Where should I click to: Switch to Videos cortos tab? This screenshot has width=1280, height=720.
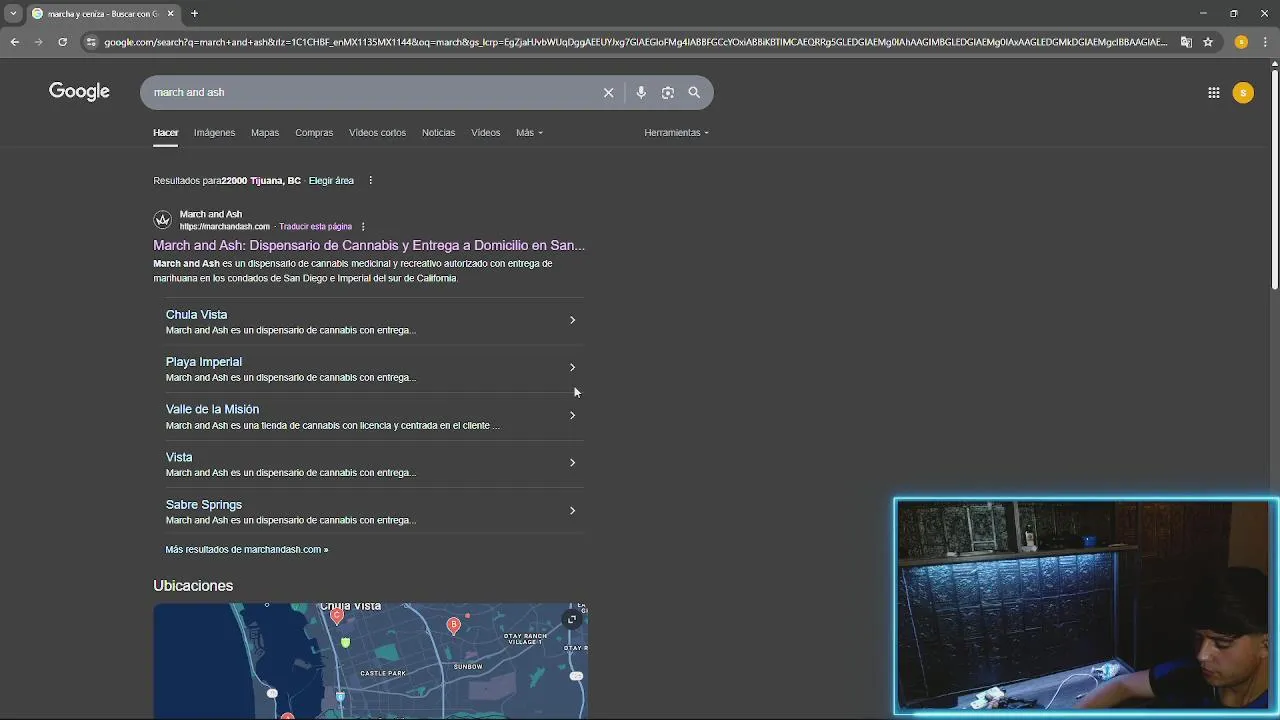click(377, 132)
